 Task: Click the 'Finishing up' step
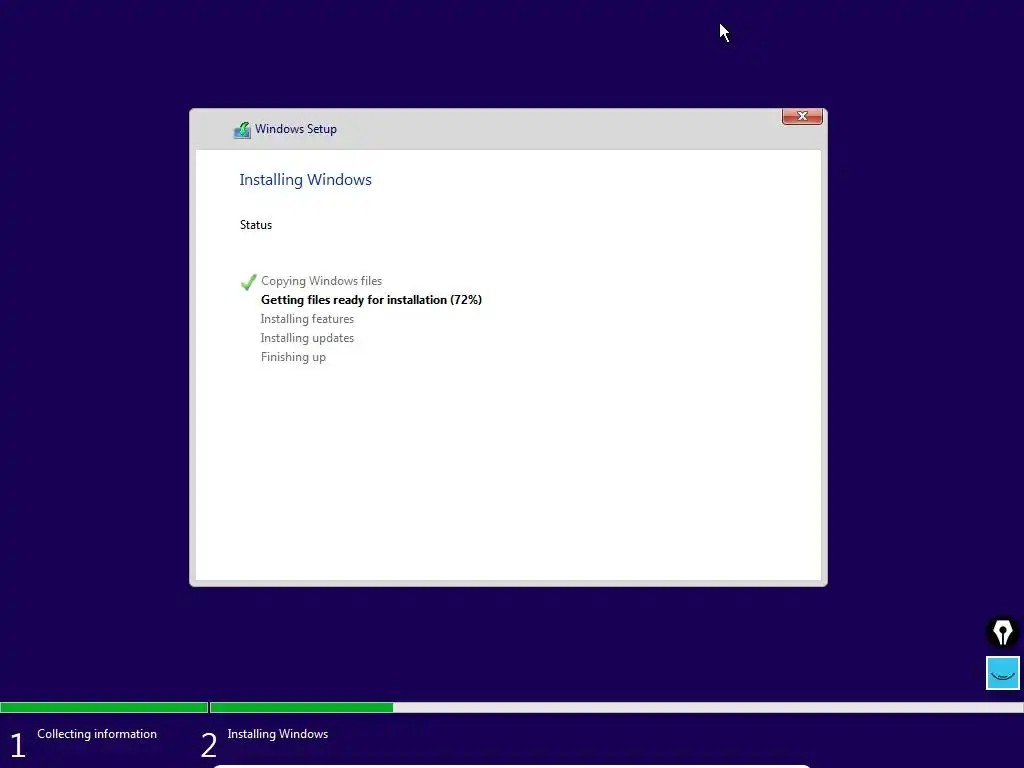293,357
